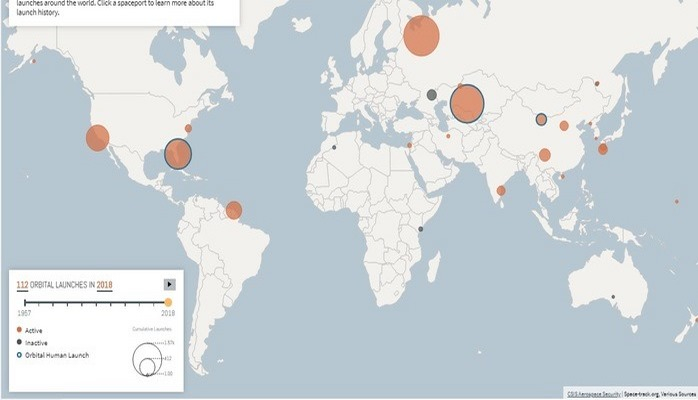Image resolution: width=698 pixels, height=400 pixels.
Task: Click the 1957 start of the timeline
Action: tap(18, 301)
